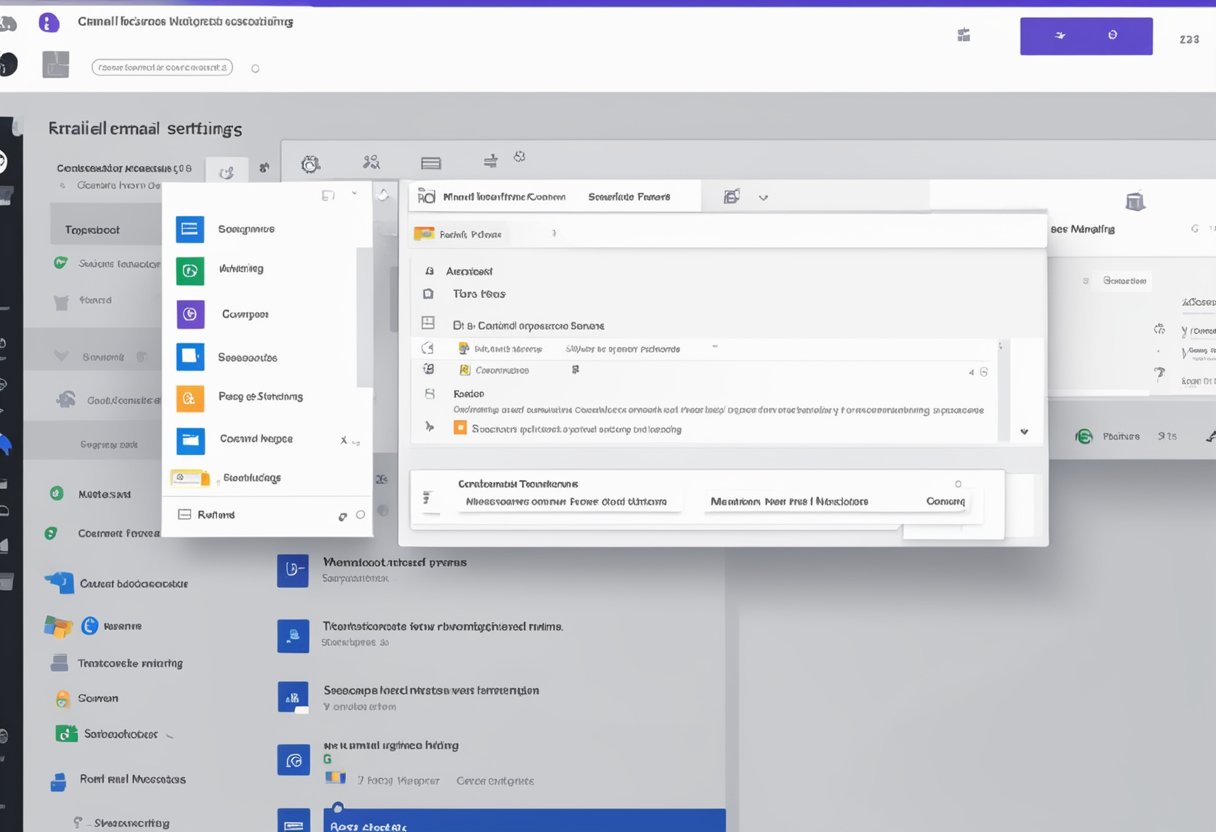
Task: Click the keyboard icon in the top toolbar
Action: (430, 162)
